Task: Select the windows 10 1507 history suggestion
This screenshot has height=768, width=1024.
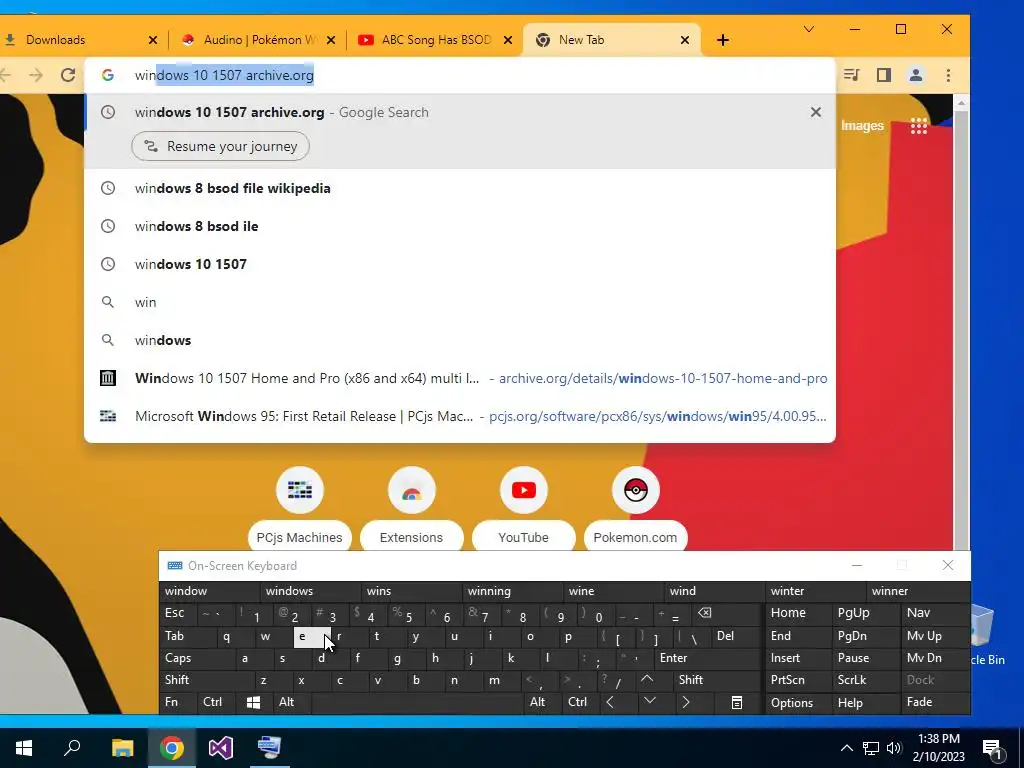Action: (460, 264)
